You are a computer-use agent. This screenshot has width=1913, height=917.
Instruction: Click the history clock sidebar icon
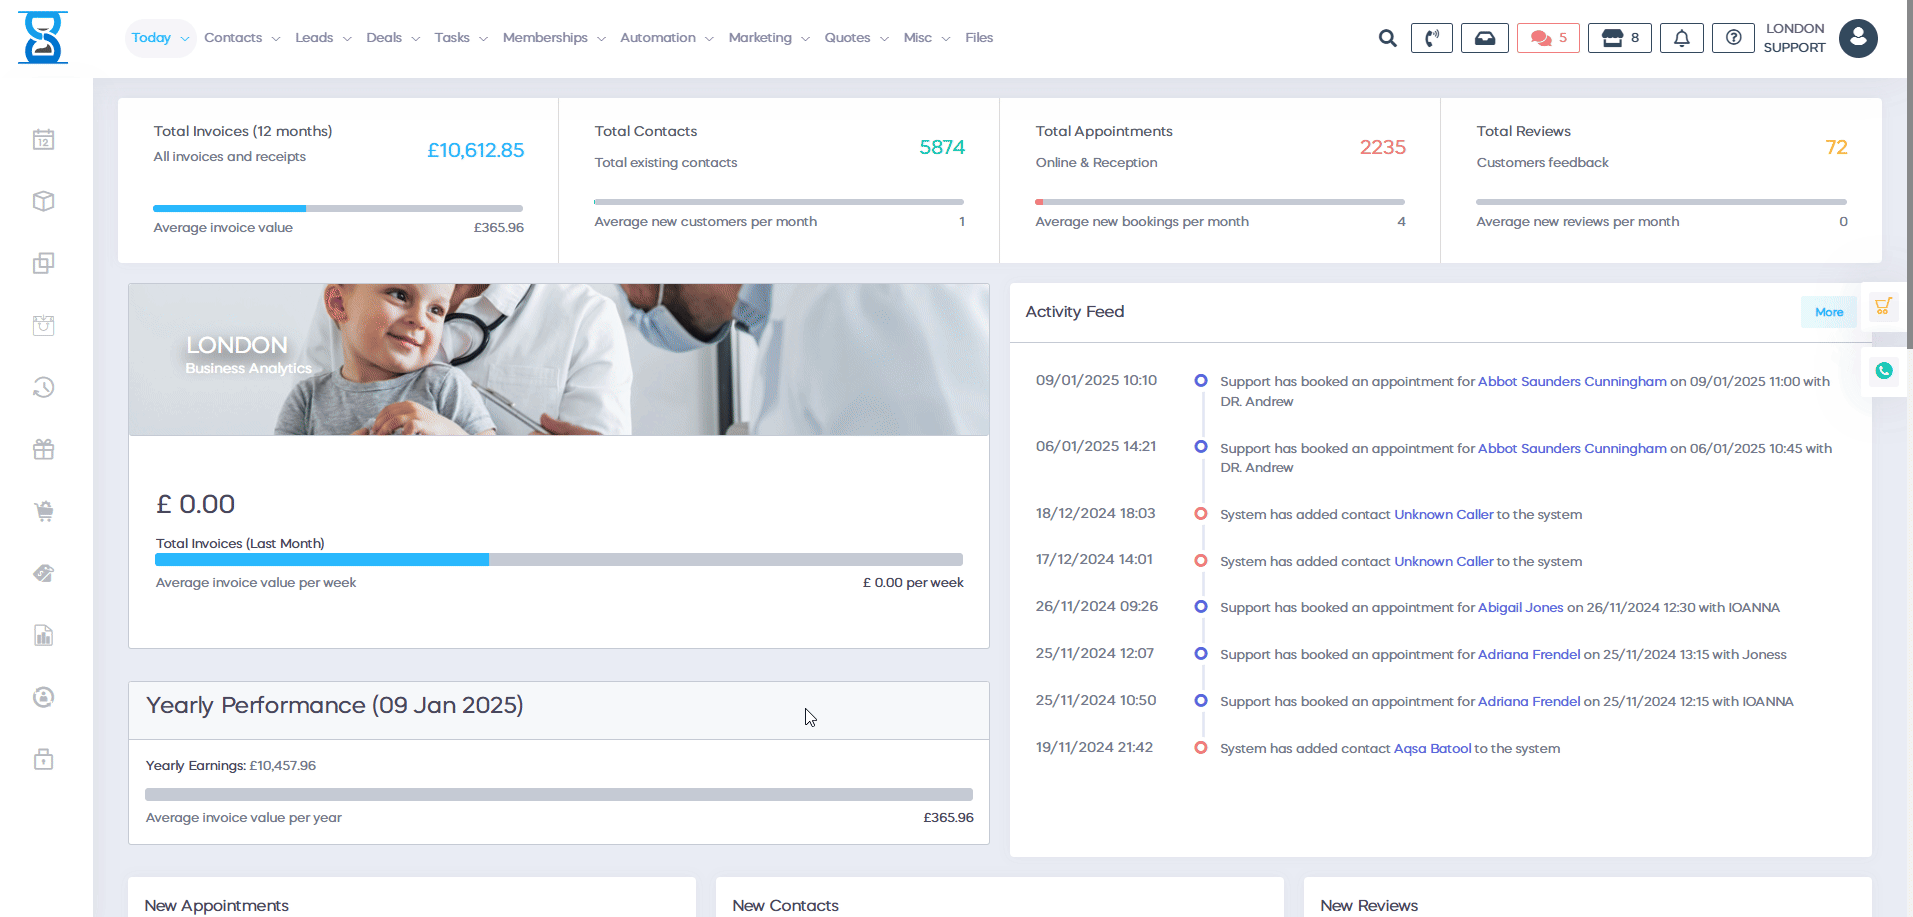(43, 387)
